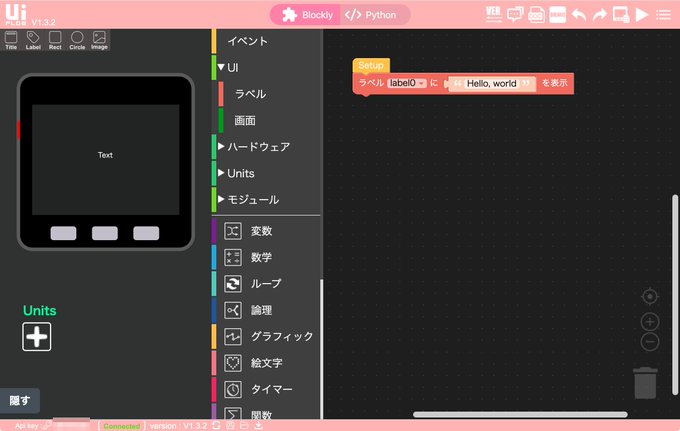
Task: Select the Circle shape tool
Action: (77, 40)
